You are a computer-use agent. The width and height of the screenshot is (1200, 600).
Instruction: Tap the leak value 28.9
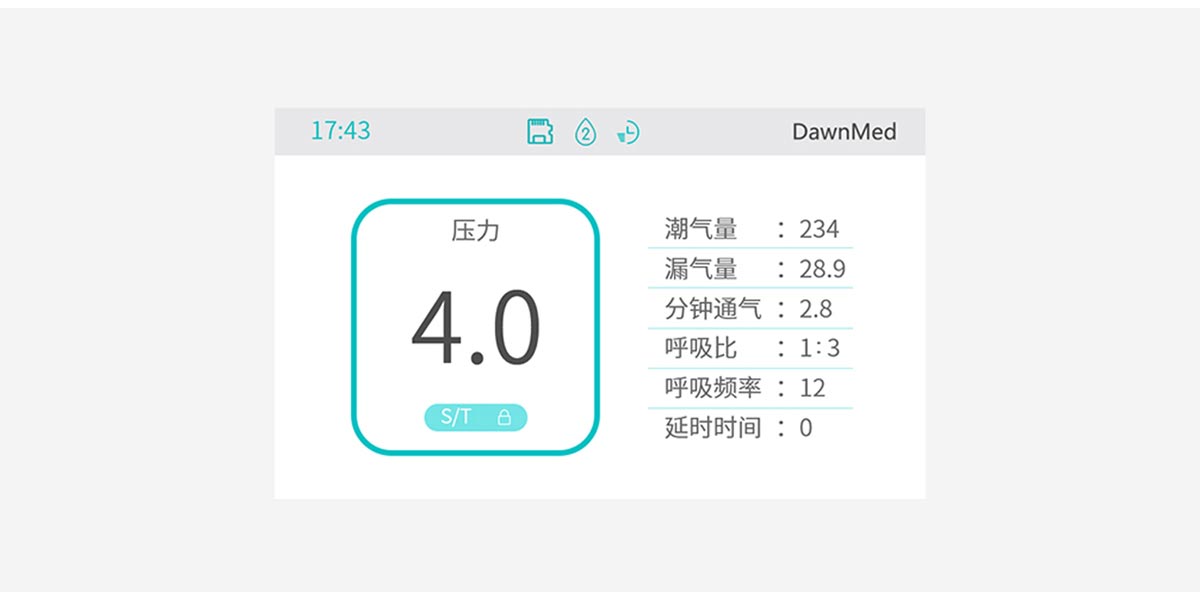tap(822, 269)
